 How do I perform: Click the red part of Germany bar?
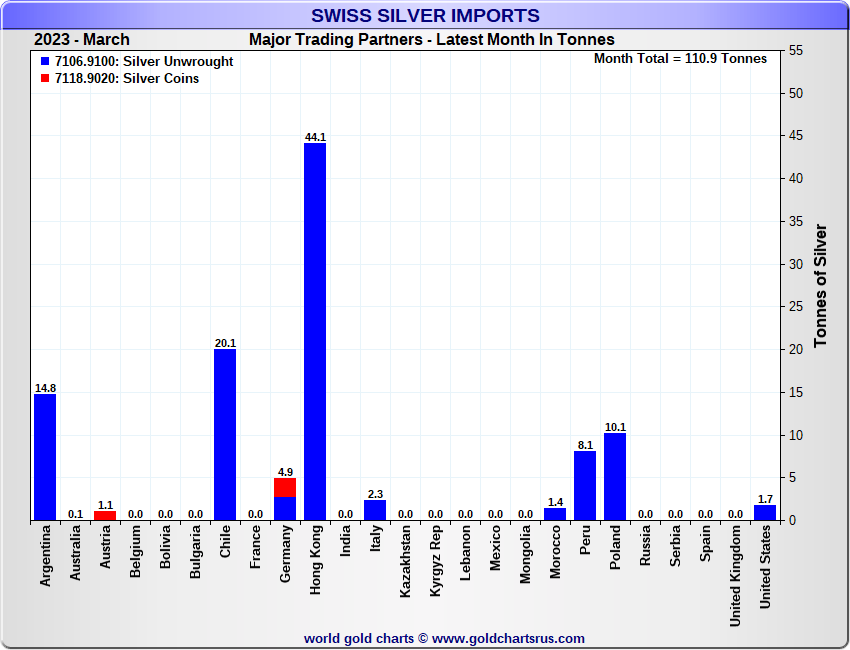click(285, 487)
